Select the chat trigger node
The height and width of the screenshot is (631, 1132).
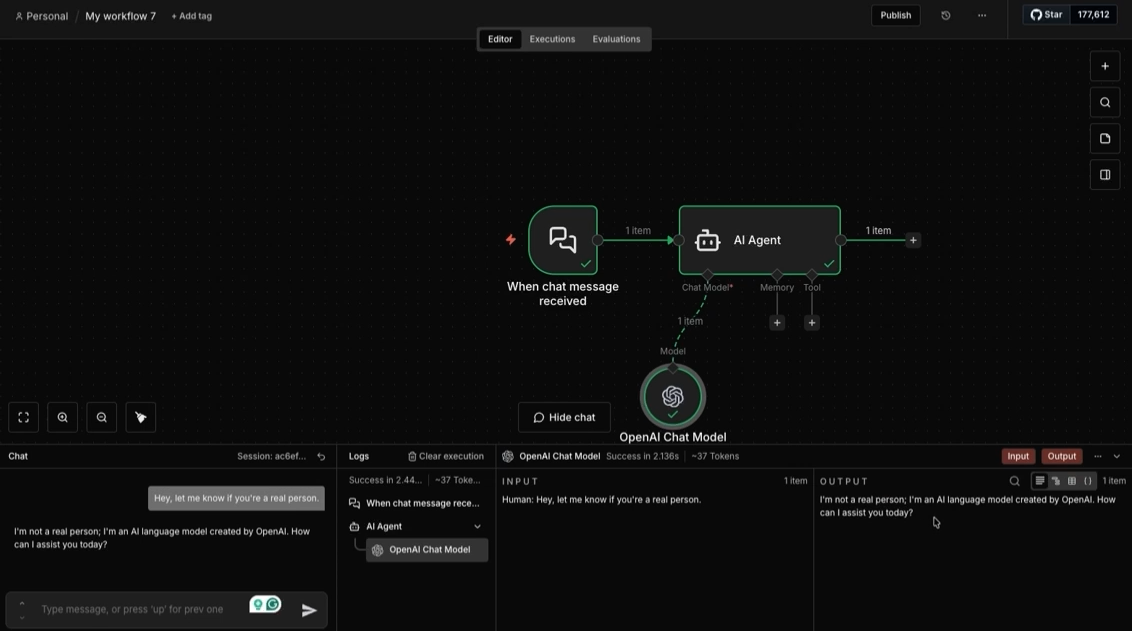coord(563,240)
